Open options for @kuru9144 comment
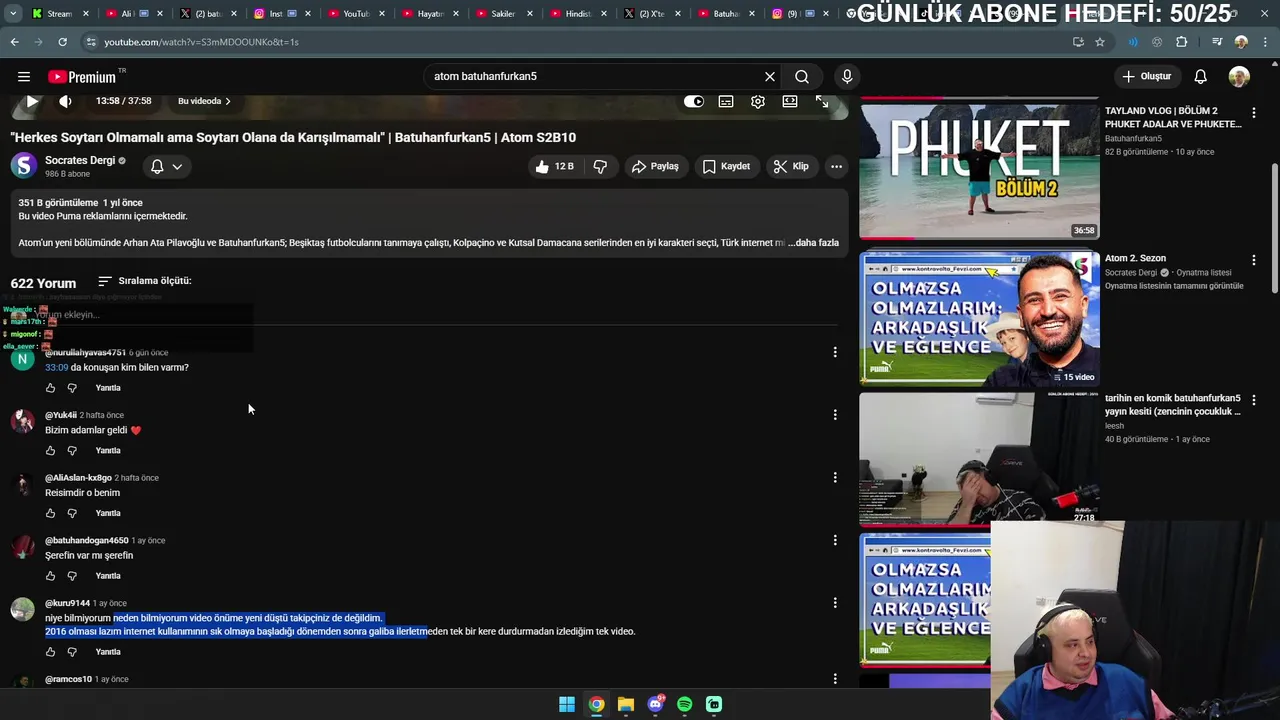Image resolution: width=1280 pixels, height=720 pixels. click(x=835, y=603)
